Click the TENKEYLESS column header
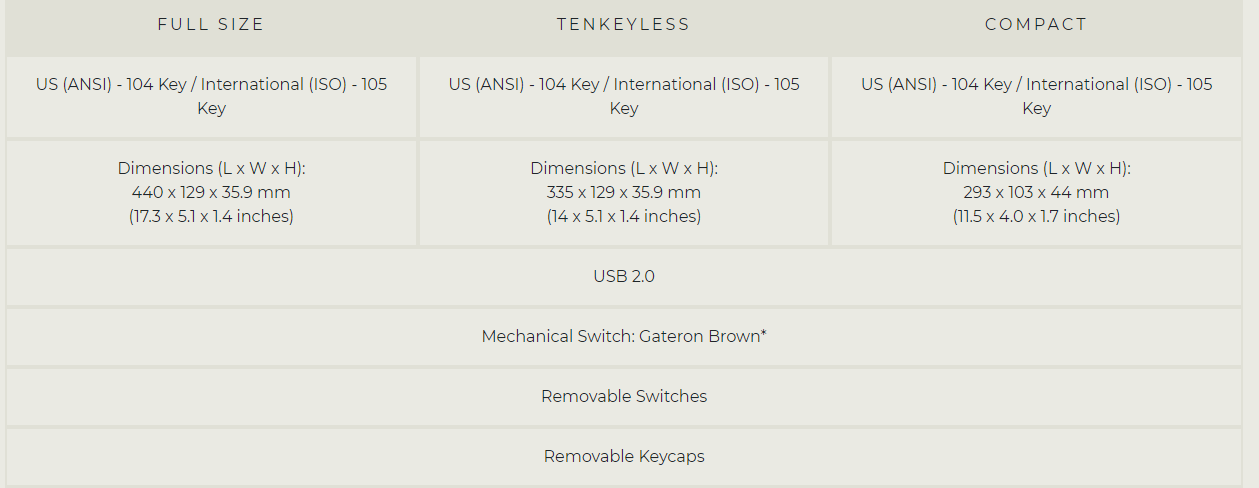The image size is (1259, 488). pyautogui.click(x=623, y=25)
